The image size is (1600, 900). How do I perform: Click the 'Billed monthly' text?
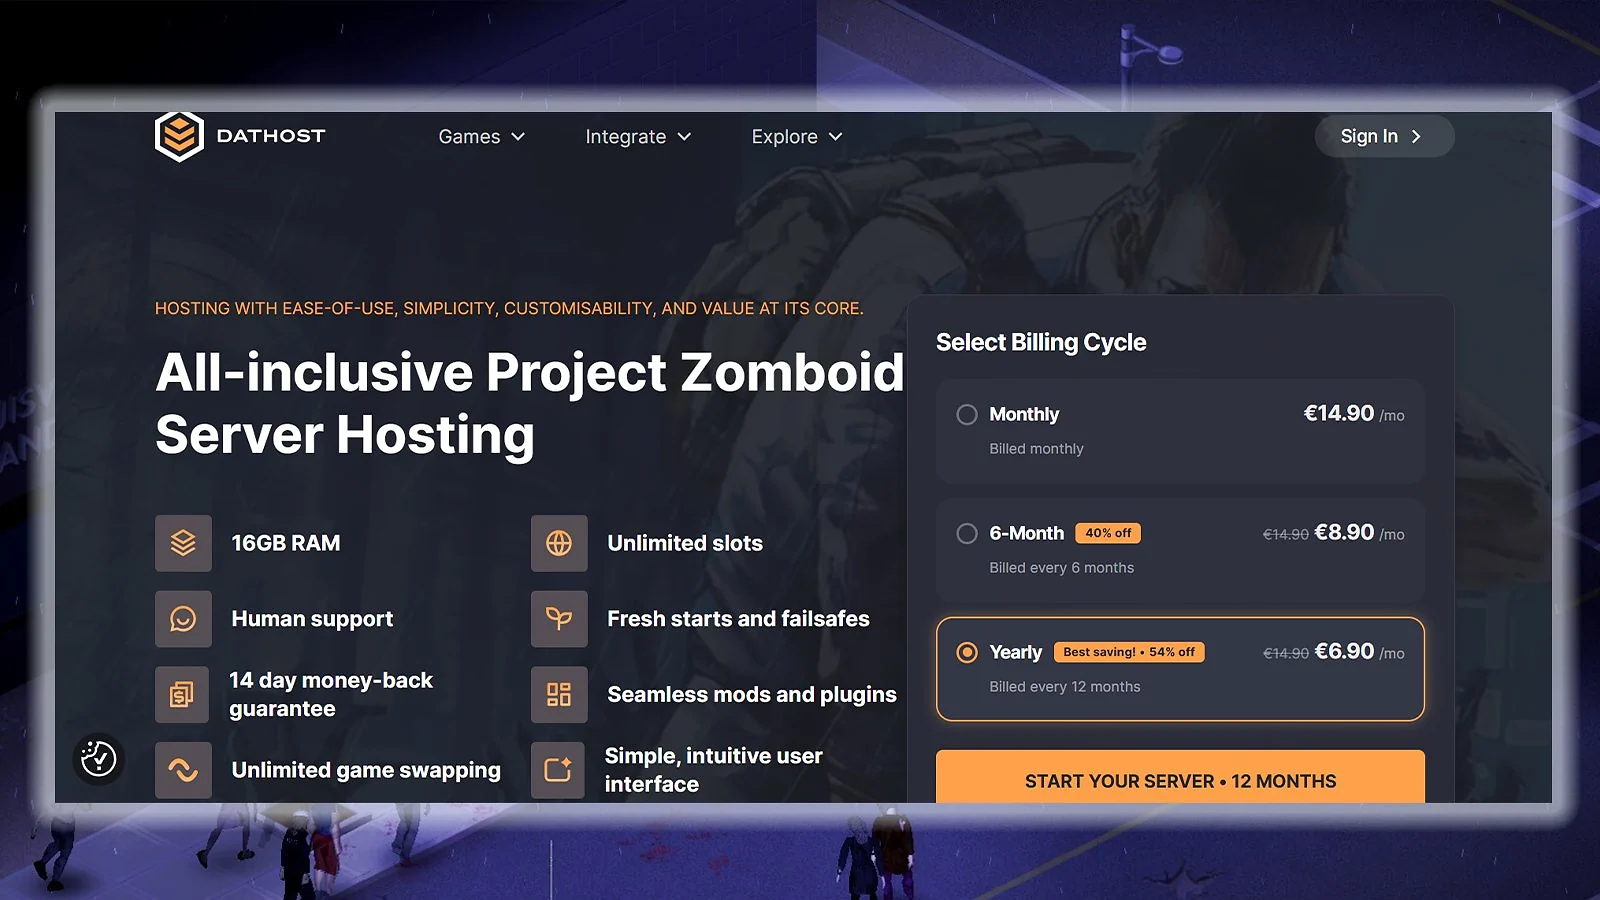(x=1036, y=449)
